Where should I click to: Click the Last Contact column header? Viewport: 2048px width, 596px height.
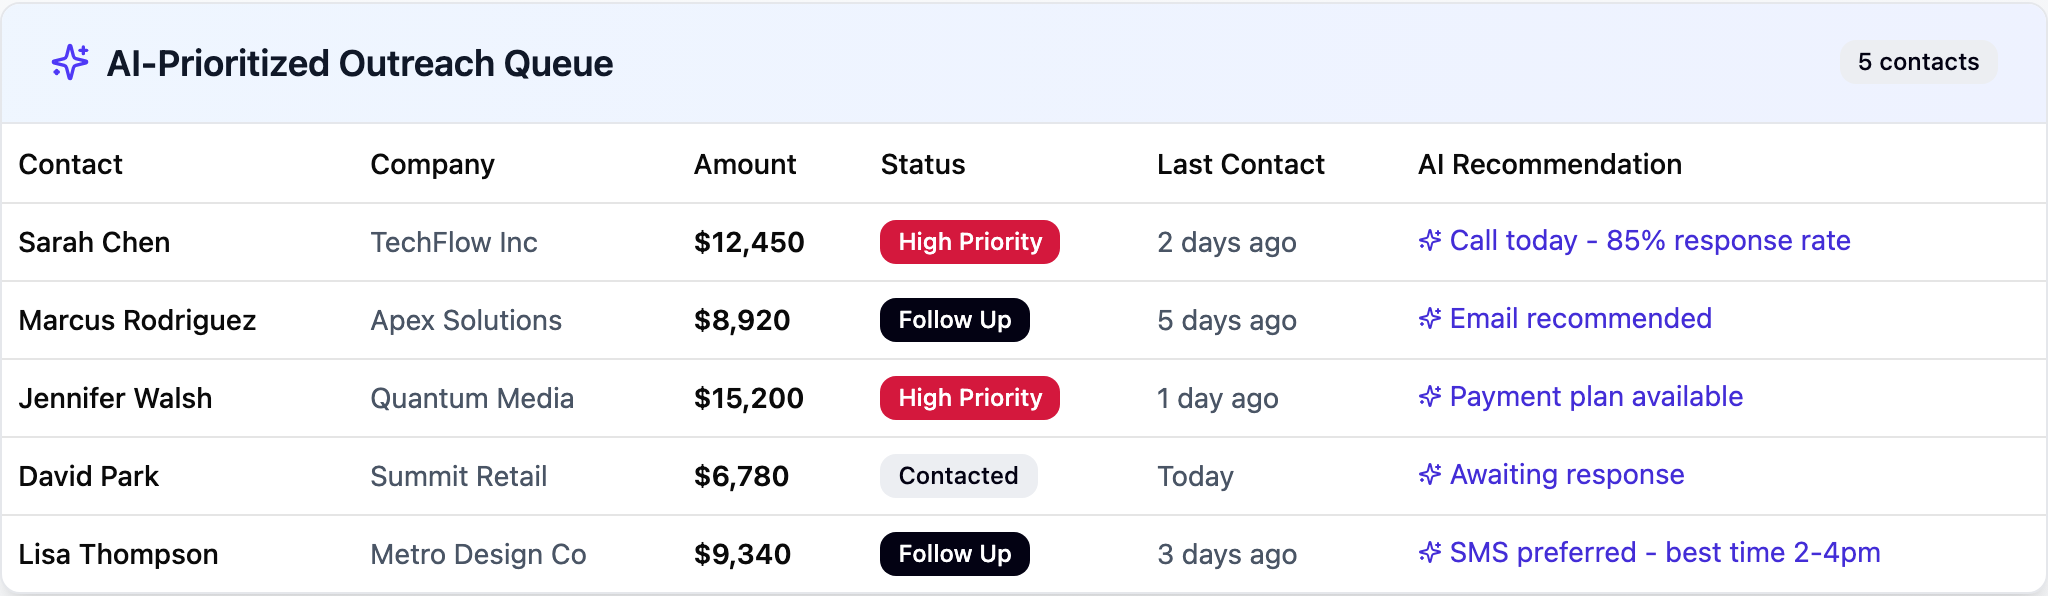pyautogui.click(x=1240, y=164)
